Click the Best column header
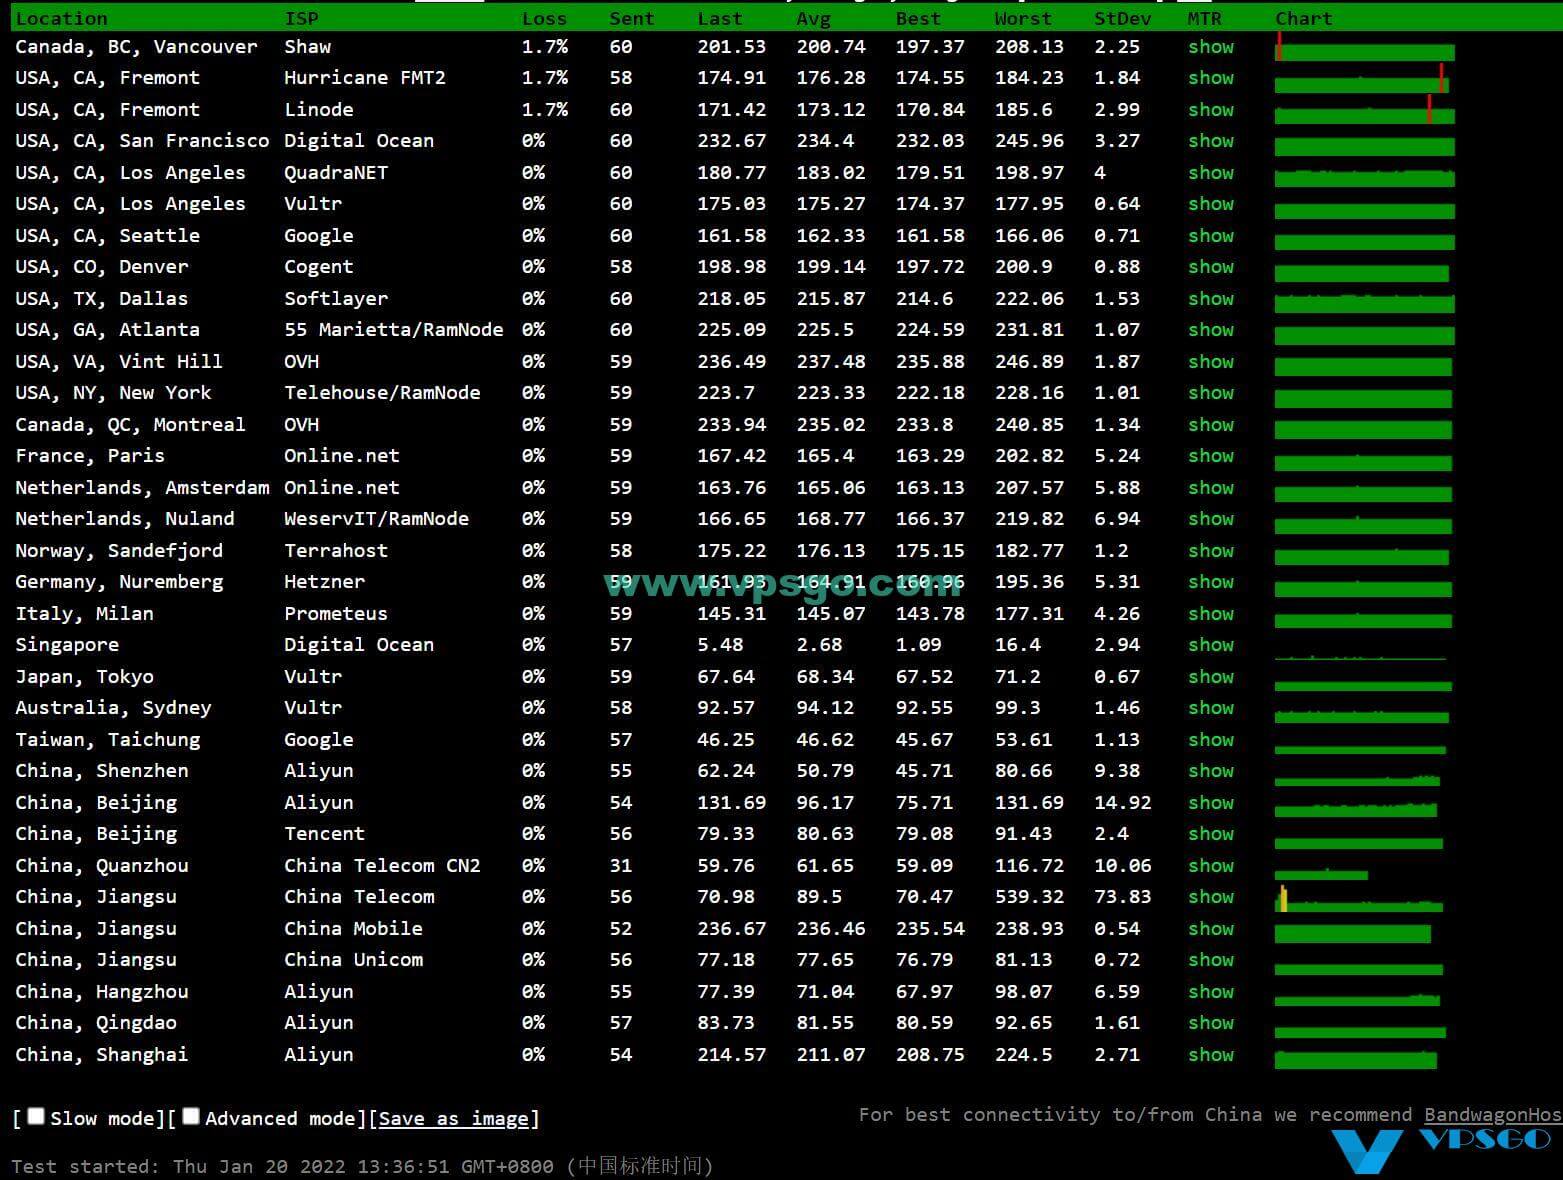This screenshot has width=1563, height=1180. (x=918, y=18)
